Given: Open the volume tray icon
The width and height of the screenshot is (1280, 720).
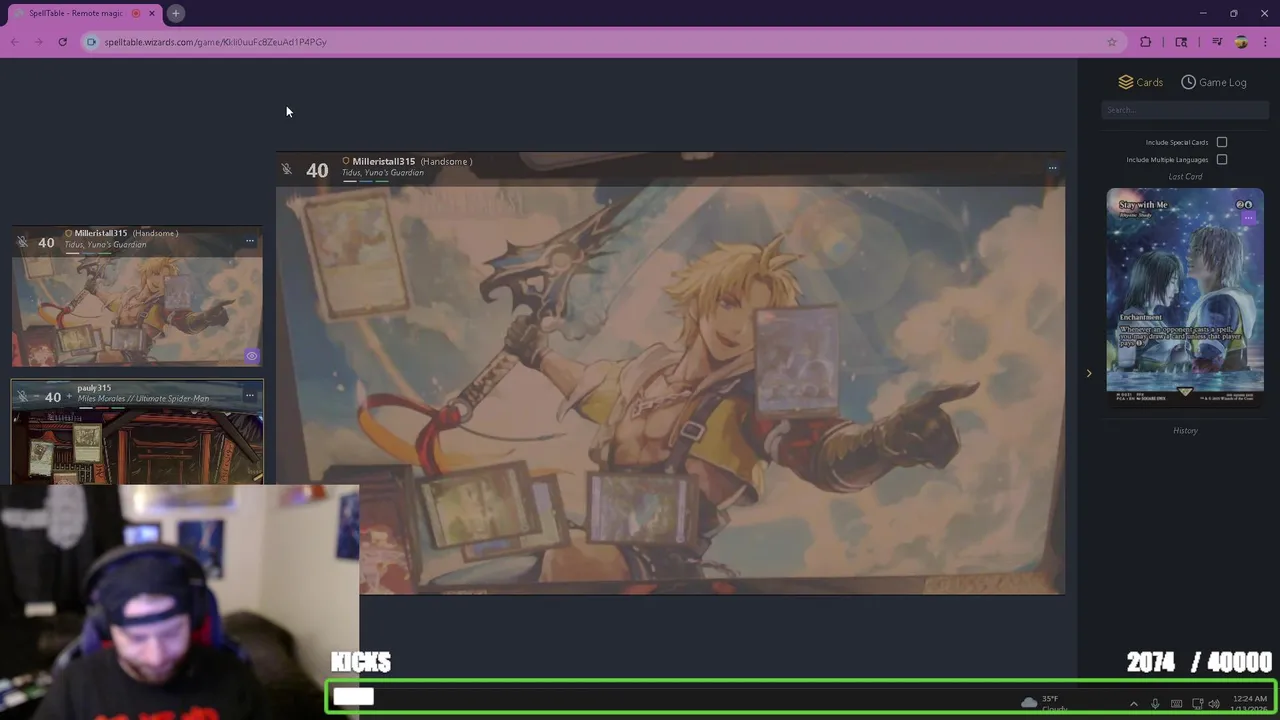Looking at the screenshot, I should coord(1214,704).
